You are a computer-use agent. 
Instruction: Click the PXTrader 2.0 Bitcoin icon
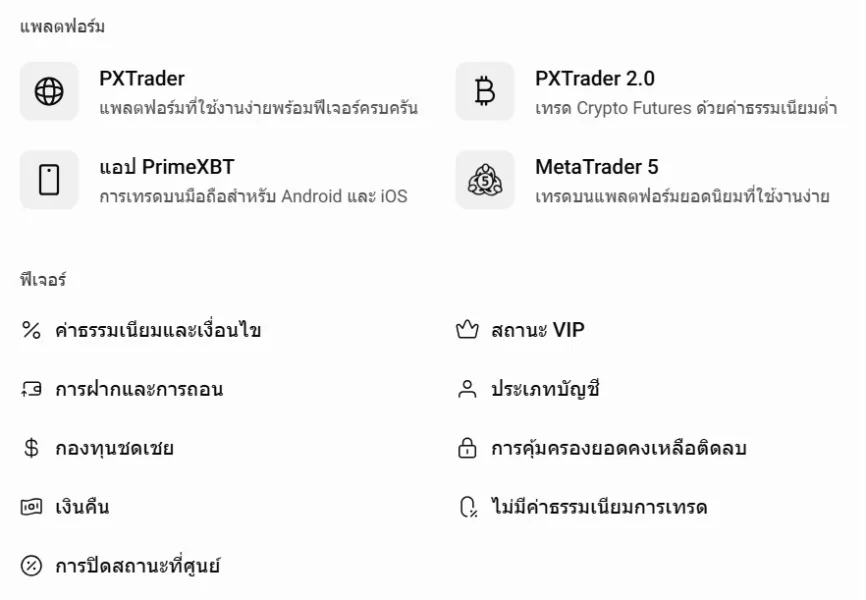pyautogui.click(x=485, y=92)
